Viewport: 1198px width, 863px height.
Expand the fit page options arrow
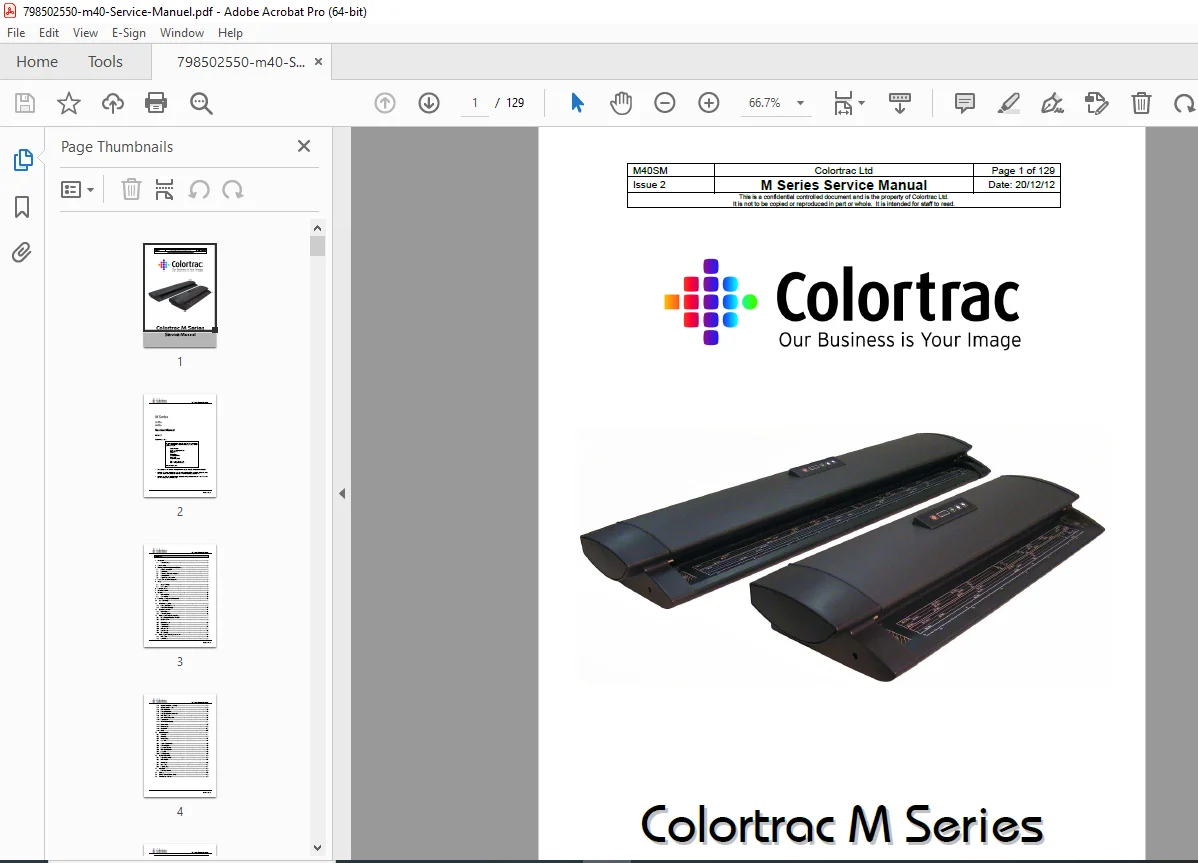tap(862, 103)
